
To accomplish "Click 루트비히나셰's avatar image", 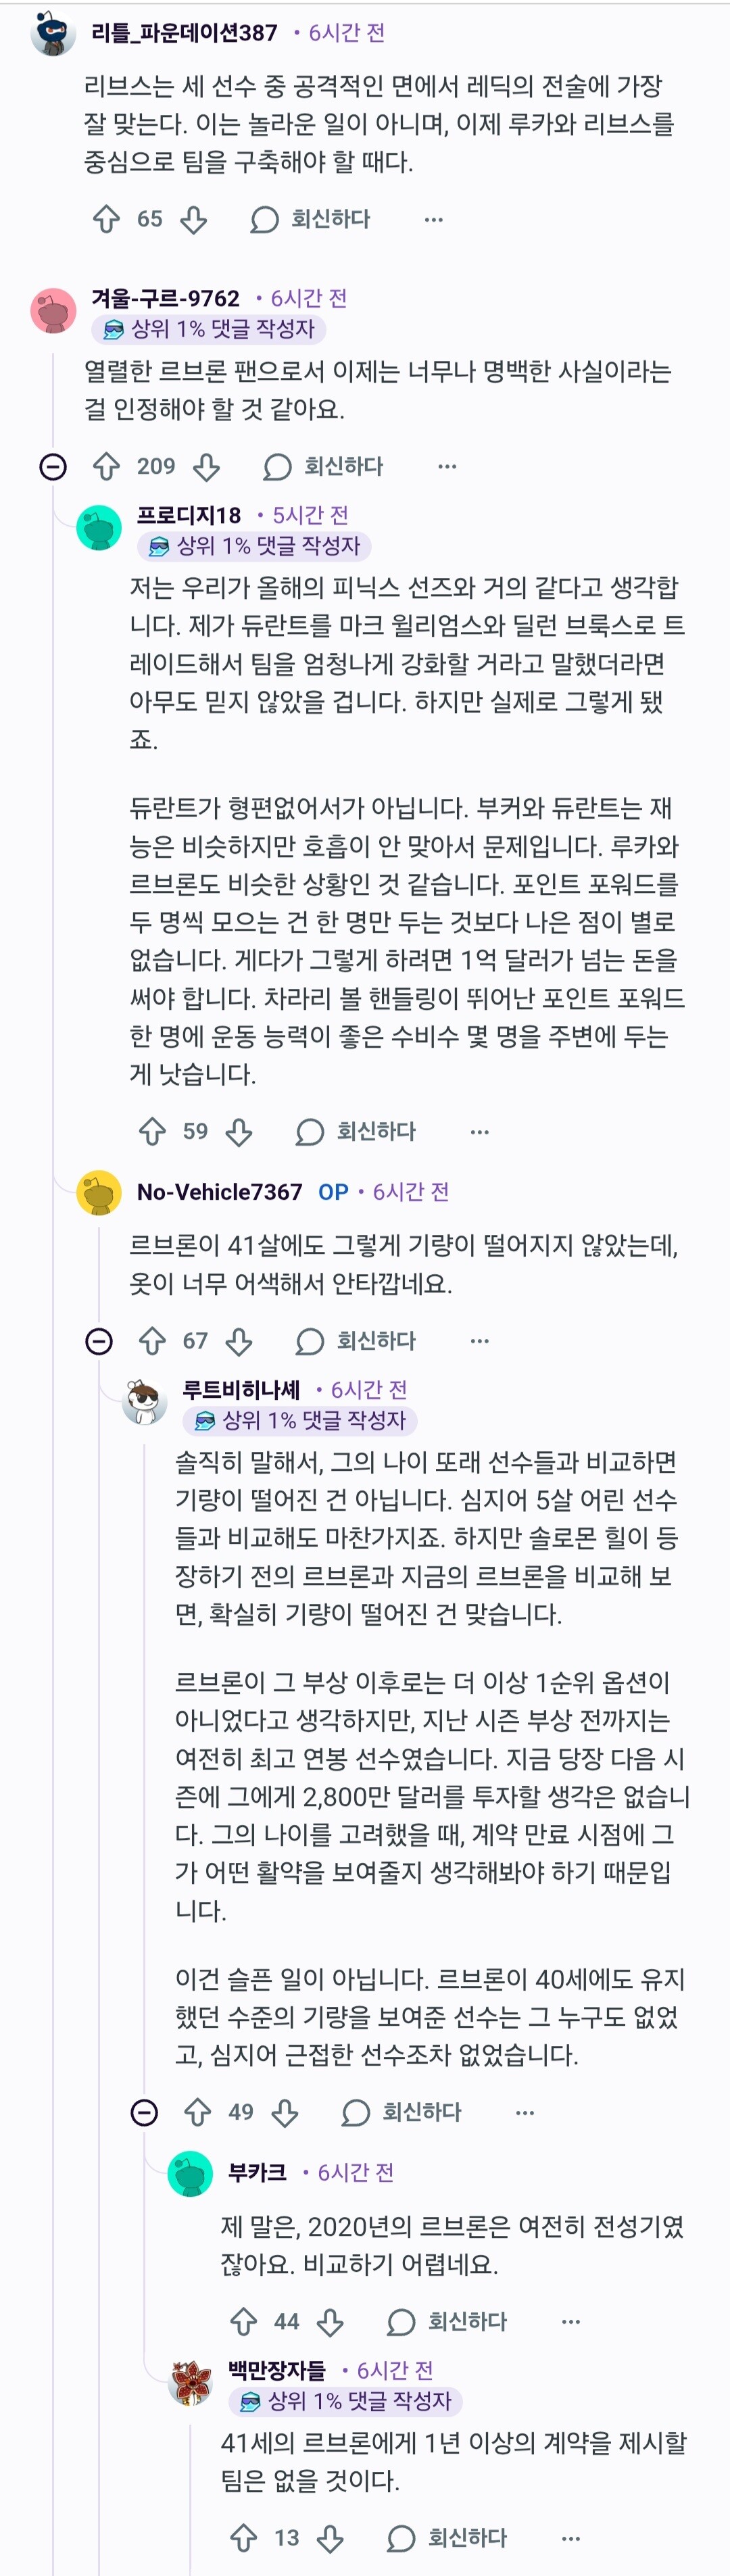I will pyautogui.click(x=145, y=1401).
